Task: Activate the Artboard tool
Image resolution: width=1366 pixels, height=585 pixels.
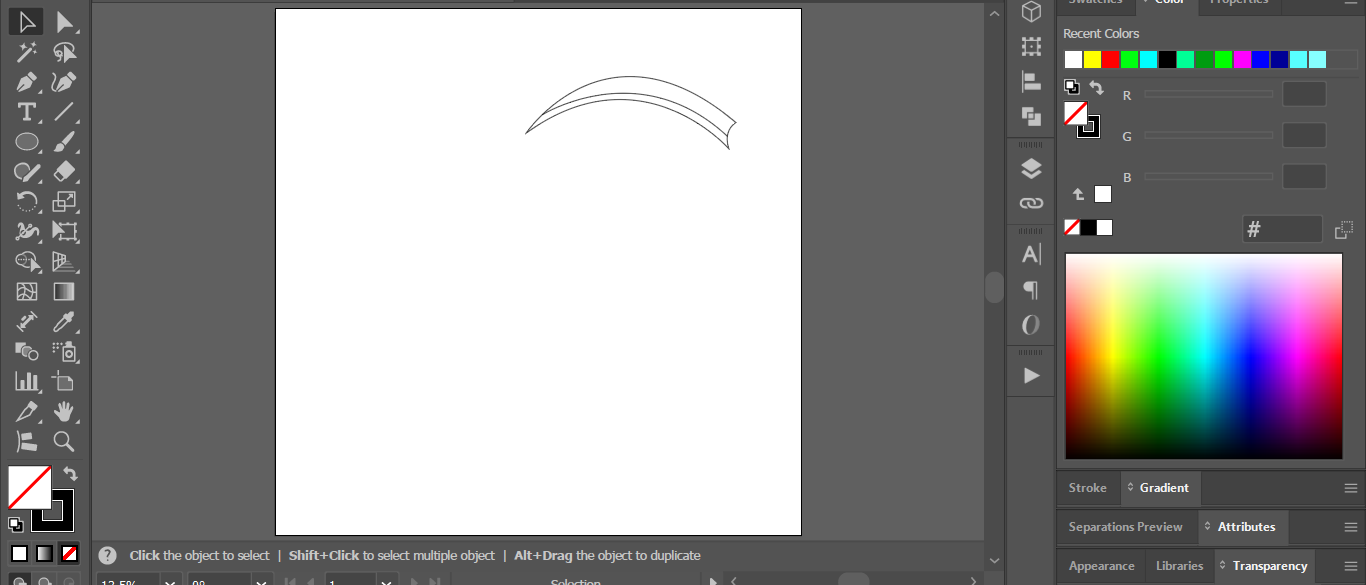Action: pyautogui.click(x=65, y=381)
